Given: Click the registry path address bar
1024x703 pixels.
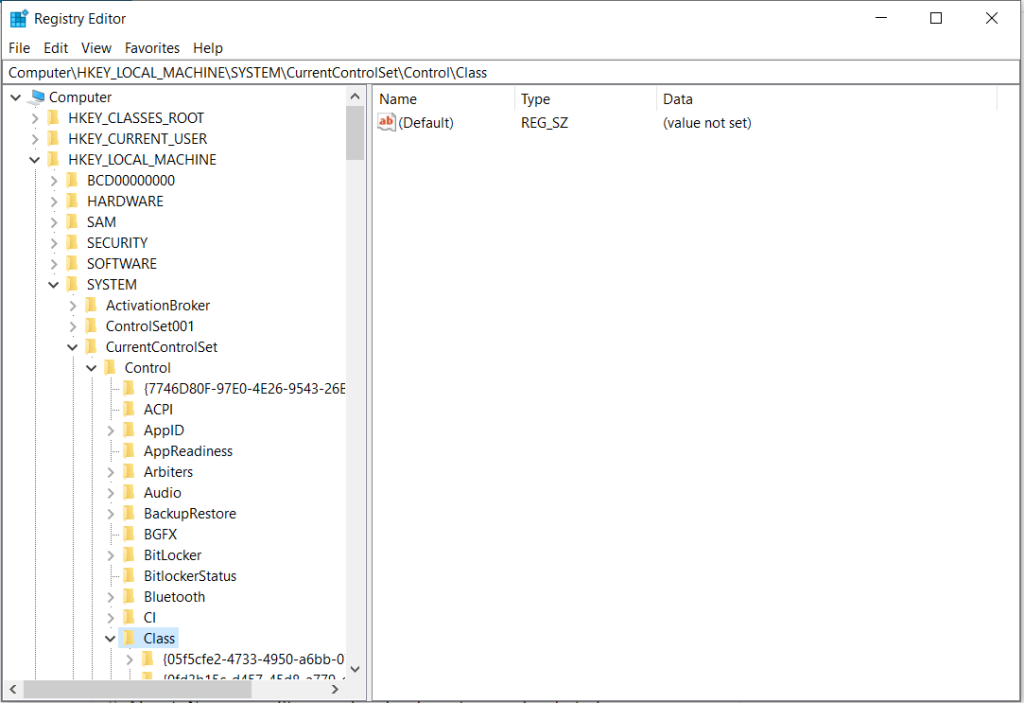Looking at the screenshot, I should click(511, 73).
